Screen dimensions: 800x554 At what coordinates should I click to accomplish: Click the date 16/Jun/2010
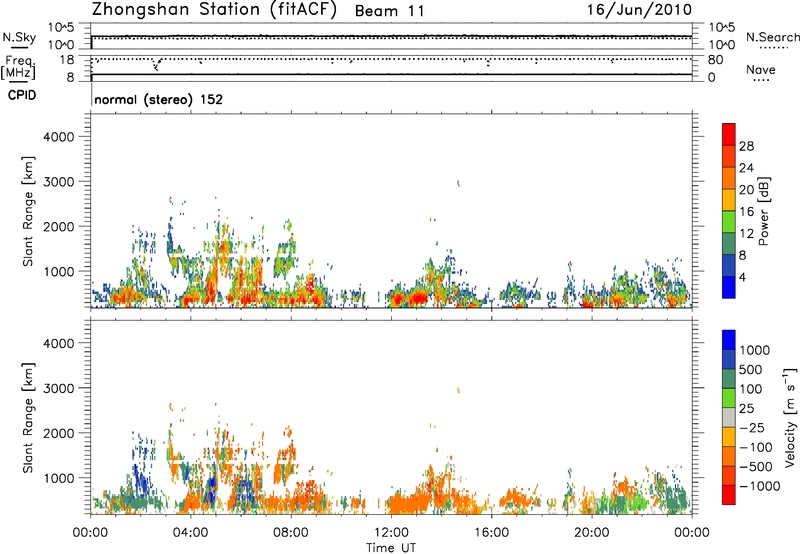point(639,10)
